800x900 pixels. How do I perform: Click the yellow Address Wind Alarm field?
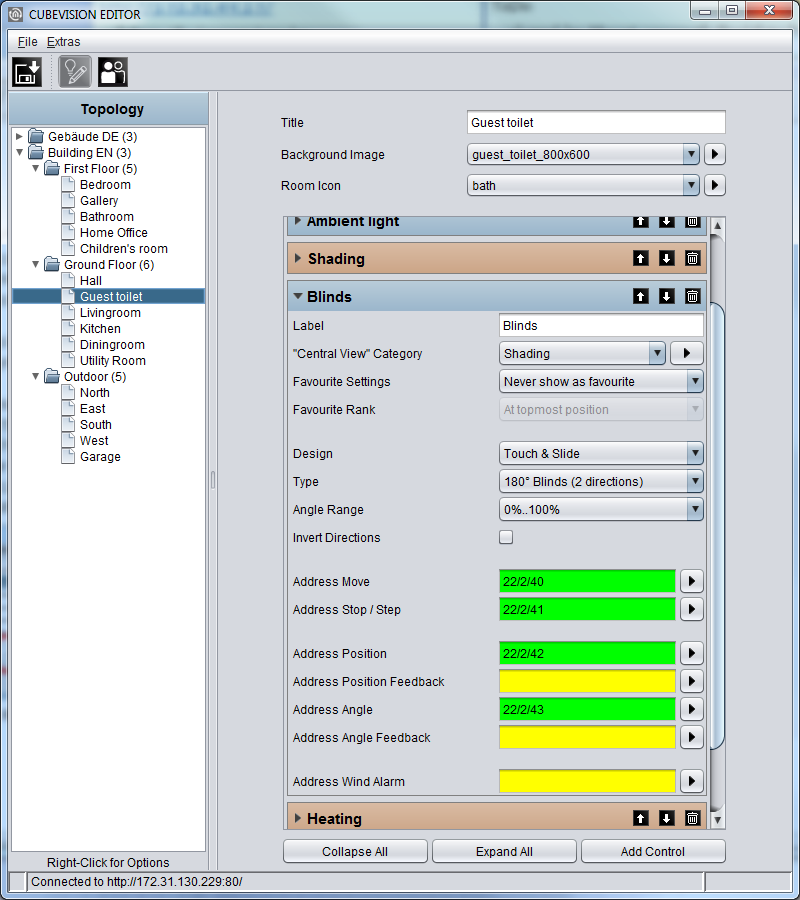click(587, 781)
